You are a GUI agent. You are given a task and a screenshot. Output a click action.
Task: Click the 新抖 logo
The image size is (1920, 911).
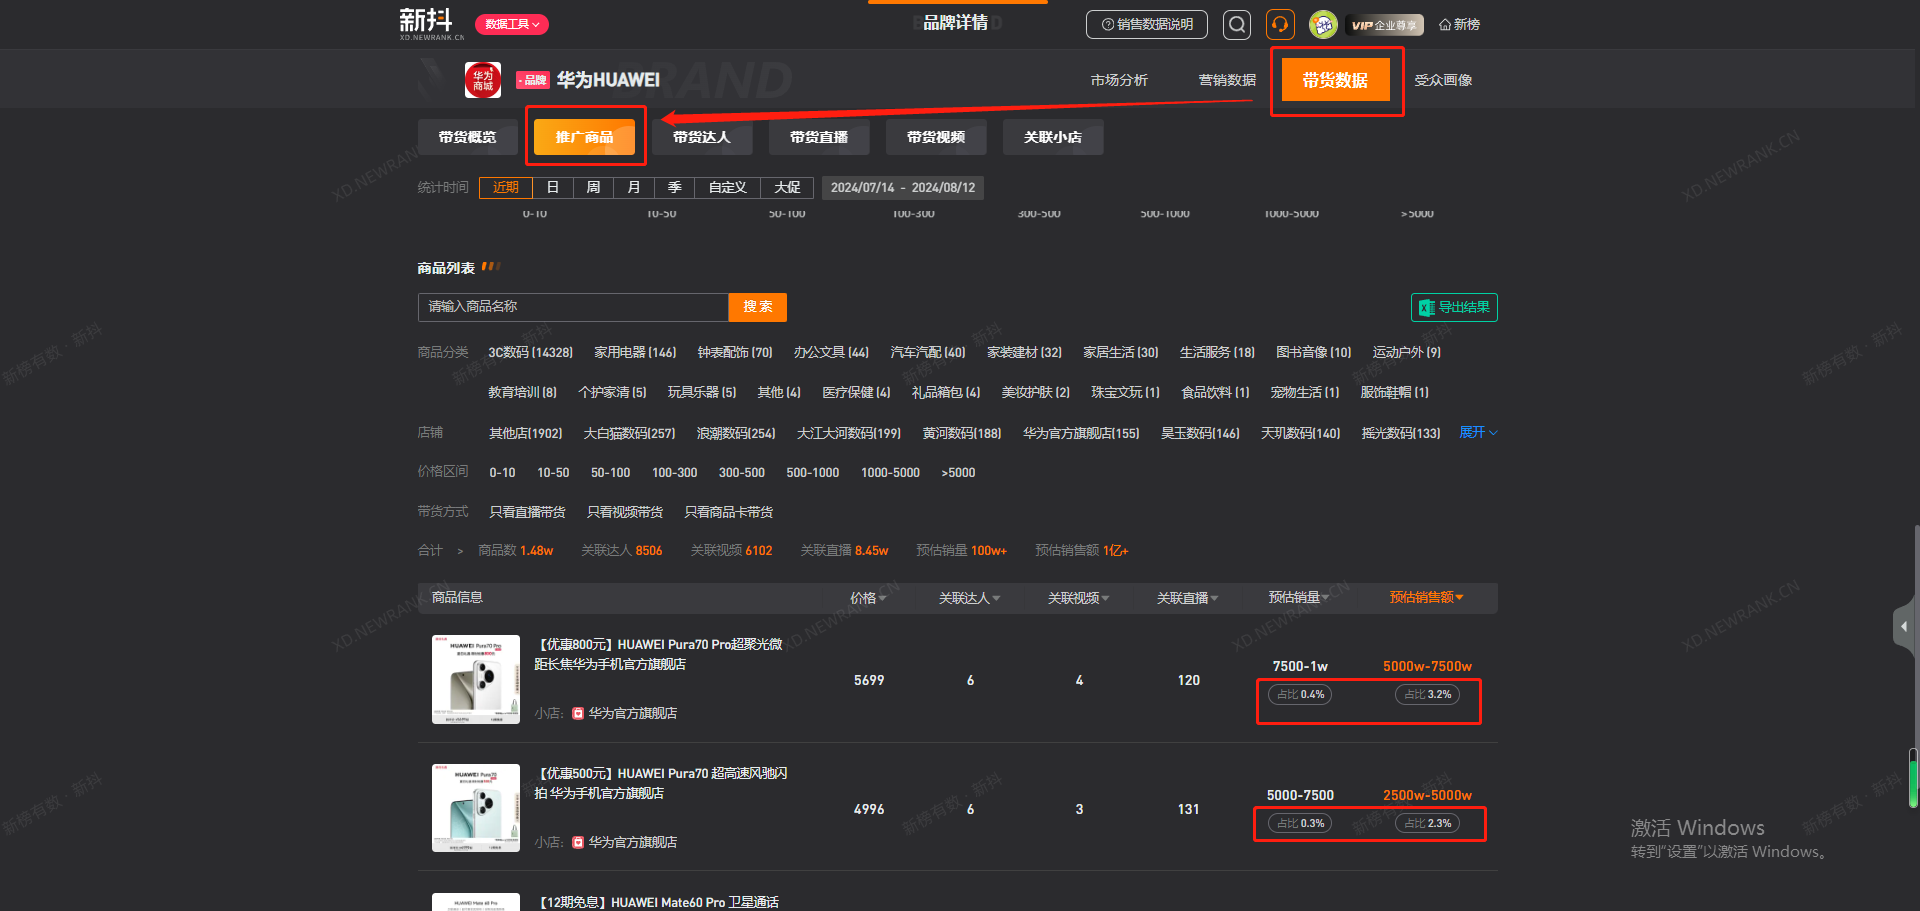click(431, 23)
